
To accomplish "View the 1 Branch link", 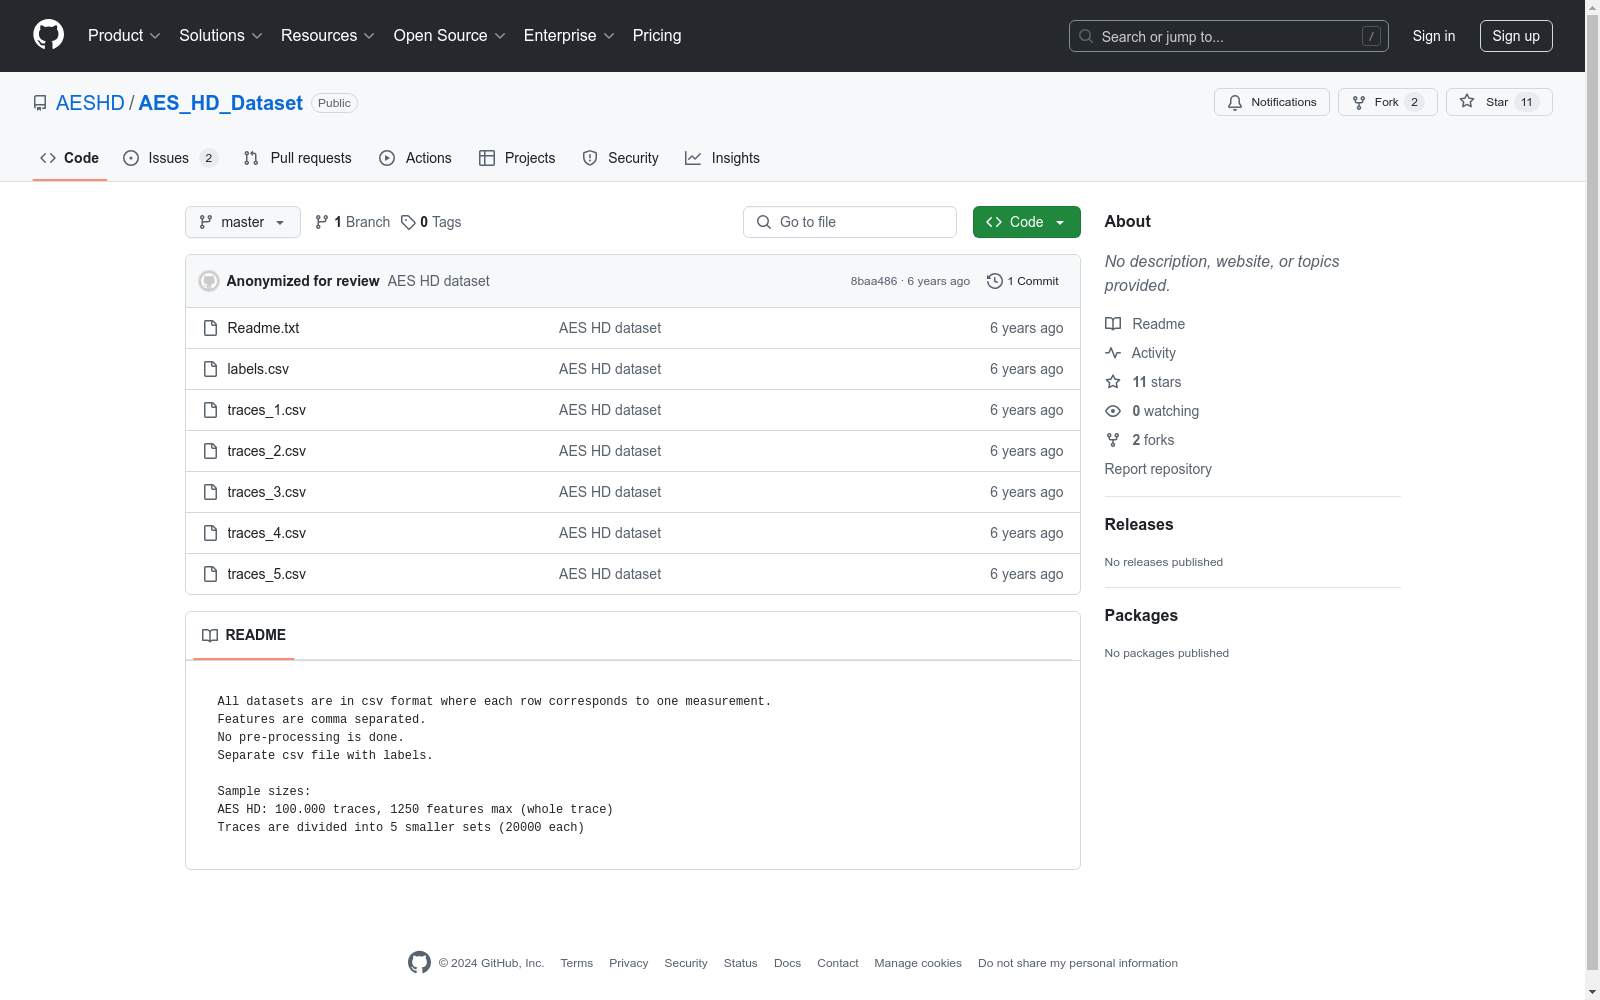I will click(352, 222).
